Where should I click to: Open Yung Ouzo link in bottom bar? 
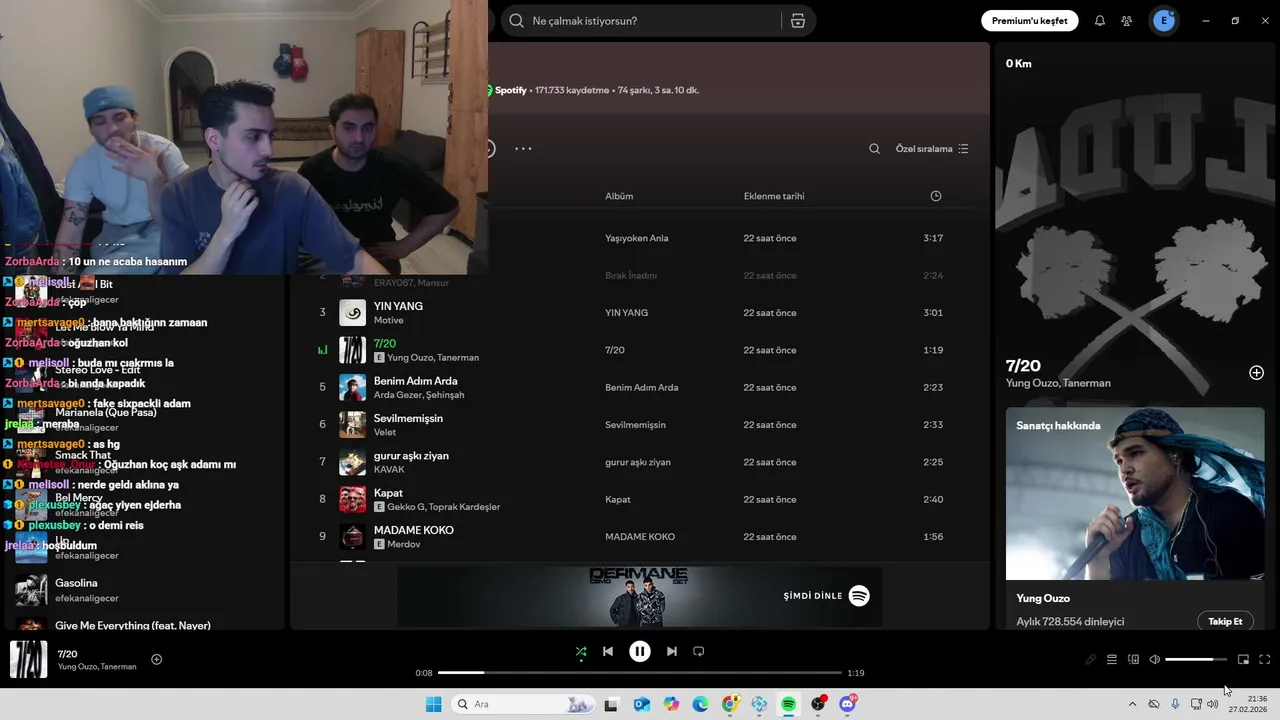(x=78, y=667)
